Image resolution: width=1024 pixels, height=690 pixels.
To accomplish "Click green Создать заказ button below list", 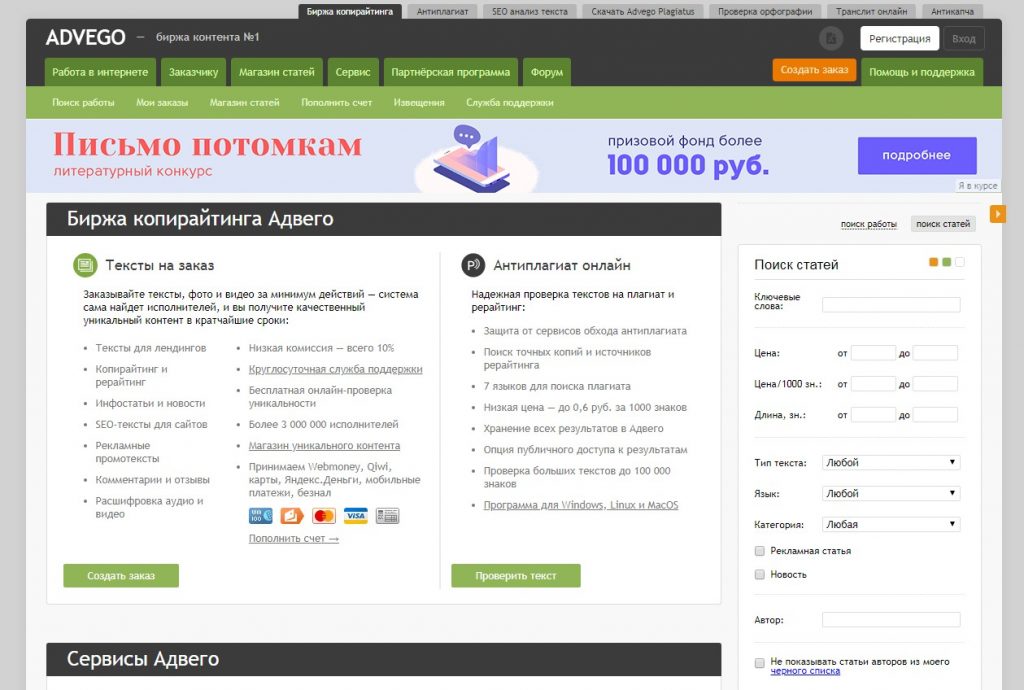I will coord(121,576).
